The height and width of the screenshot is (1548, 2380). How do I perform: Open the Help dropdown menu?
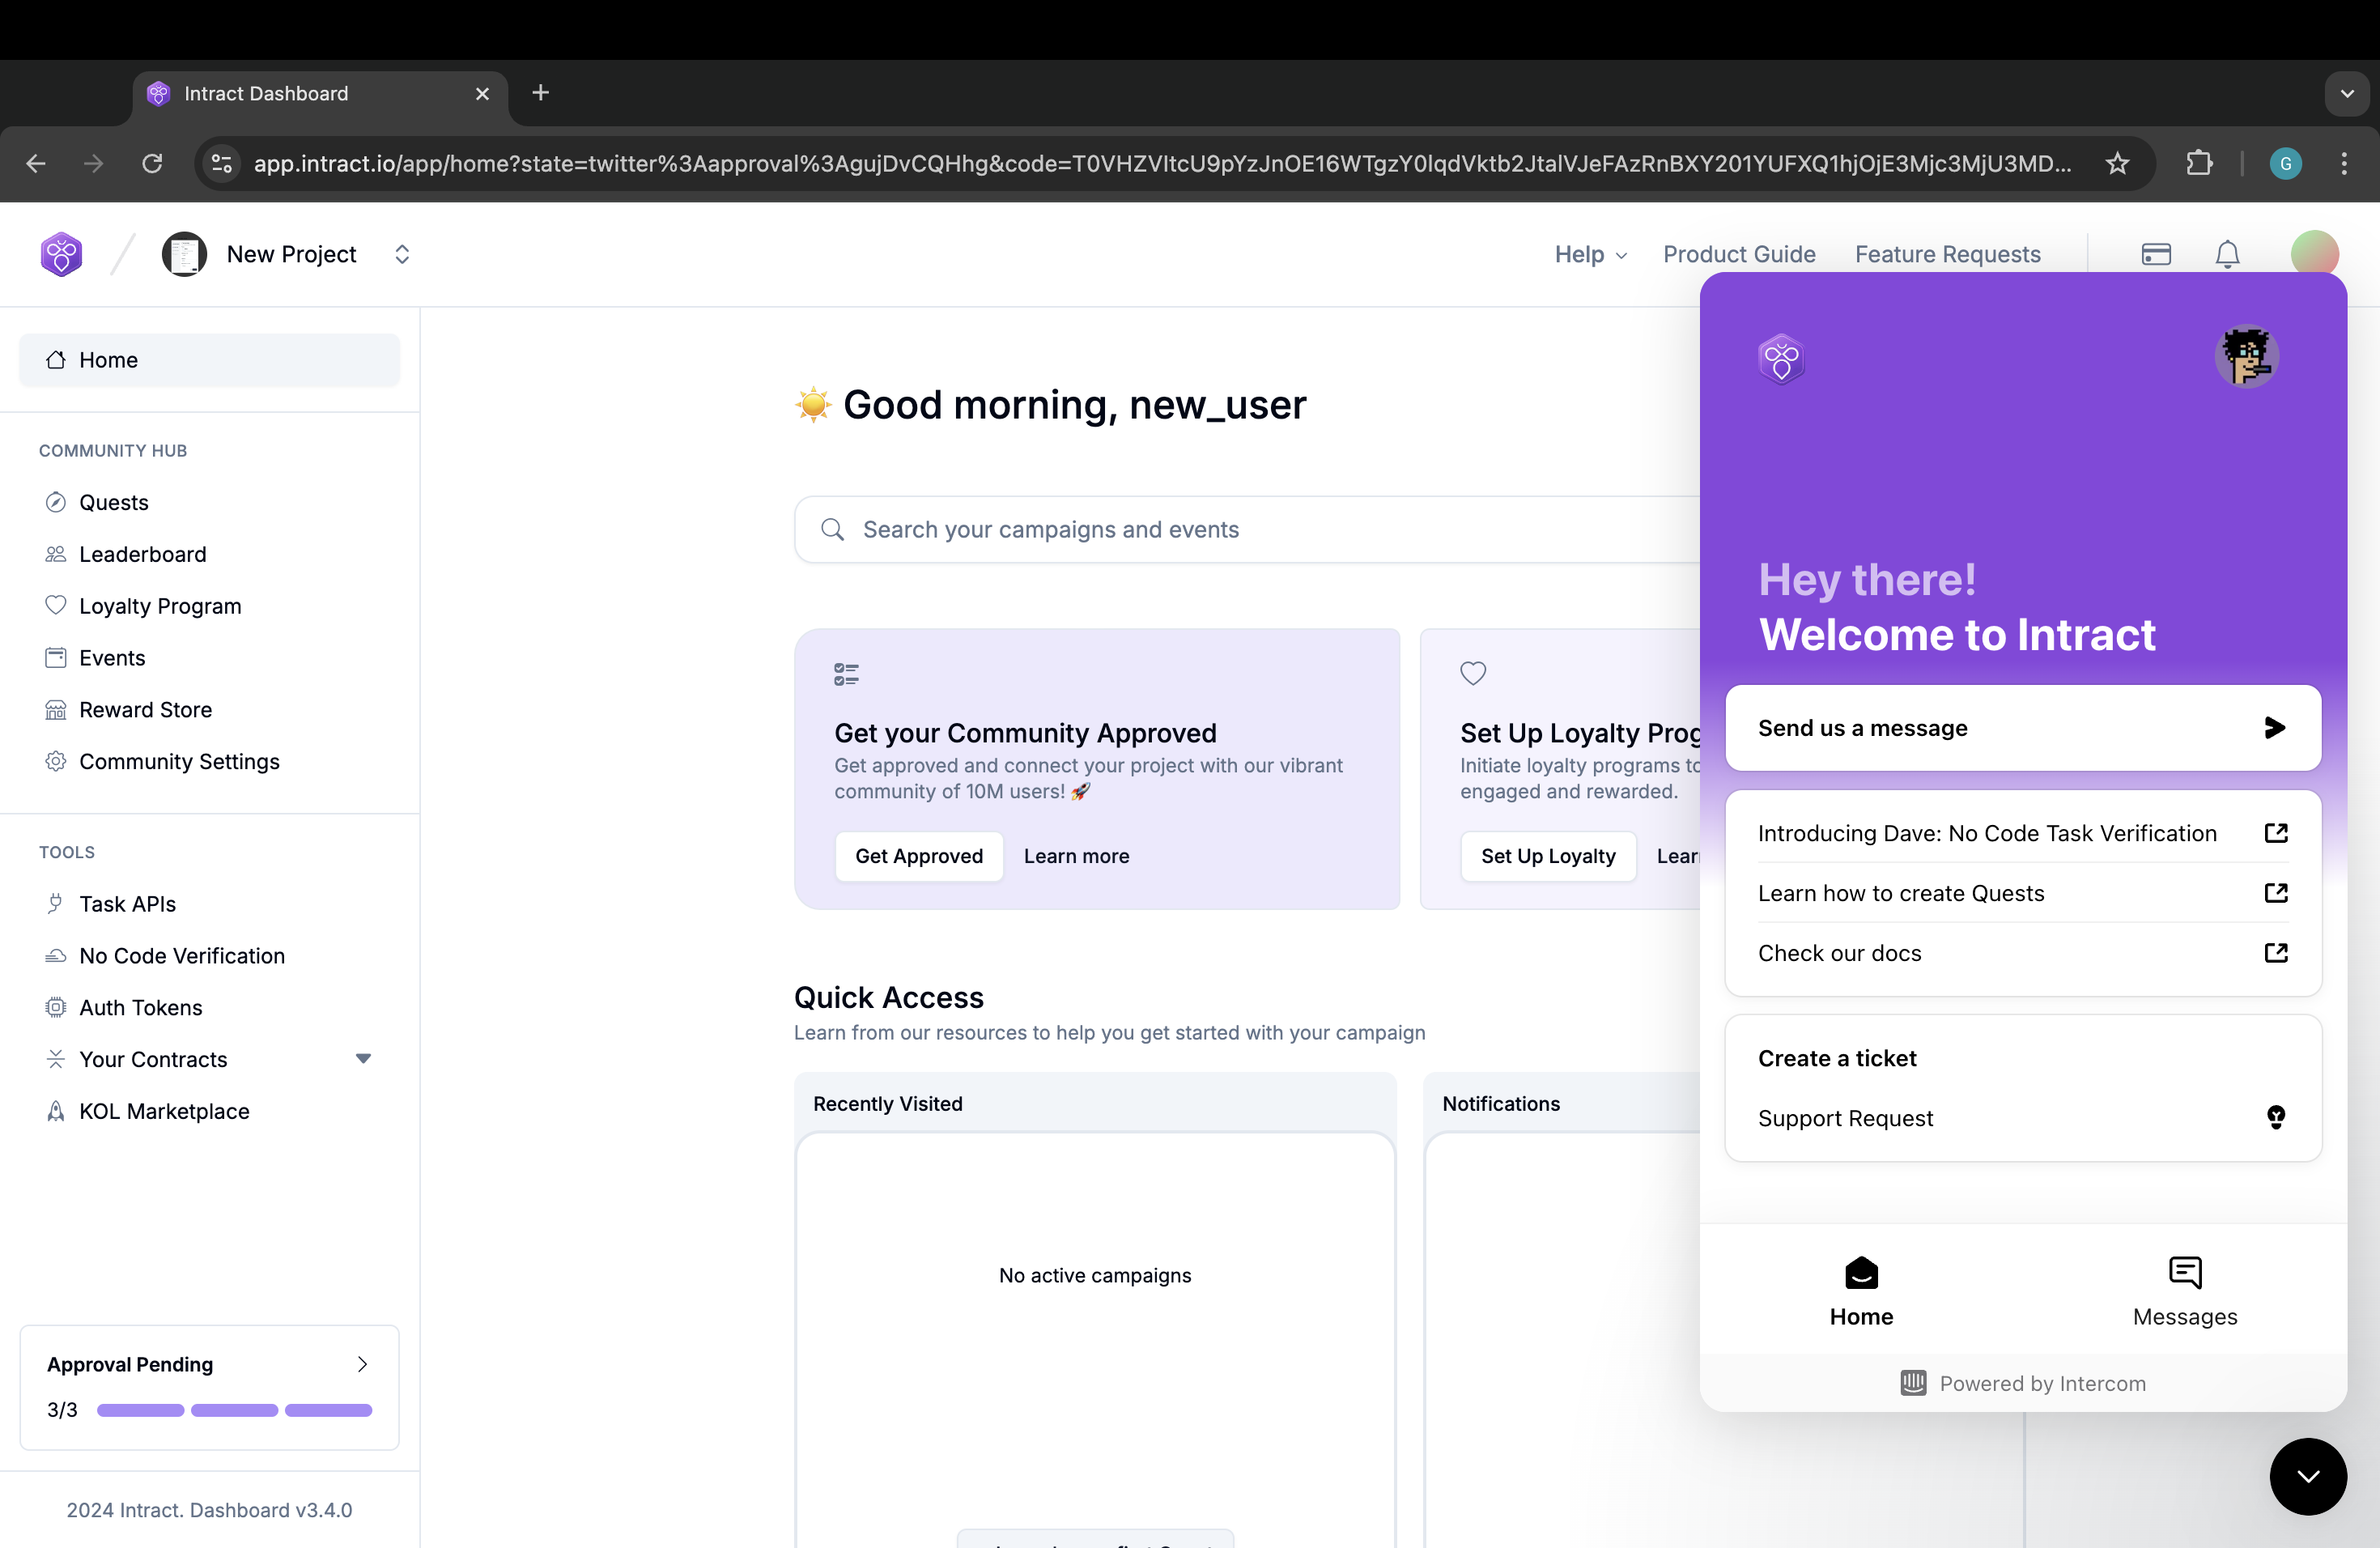(1590, 254)
